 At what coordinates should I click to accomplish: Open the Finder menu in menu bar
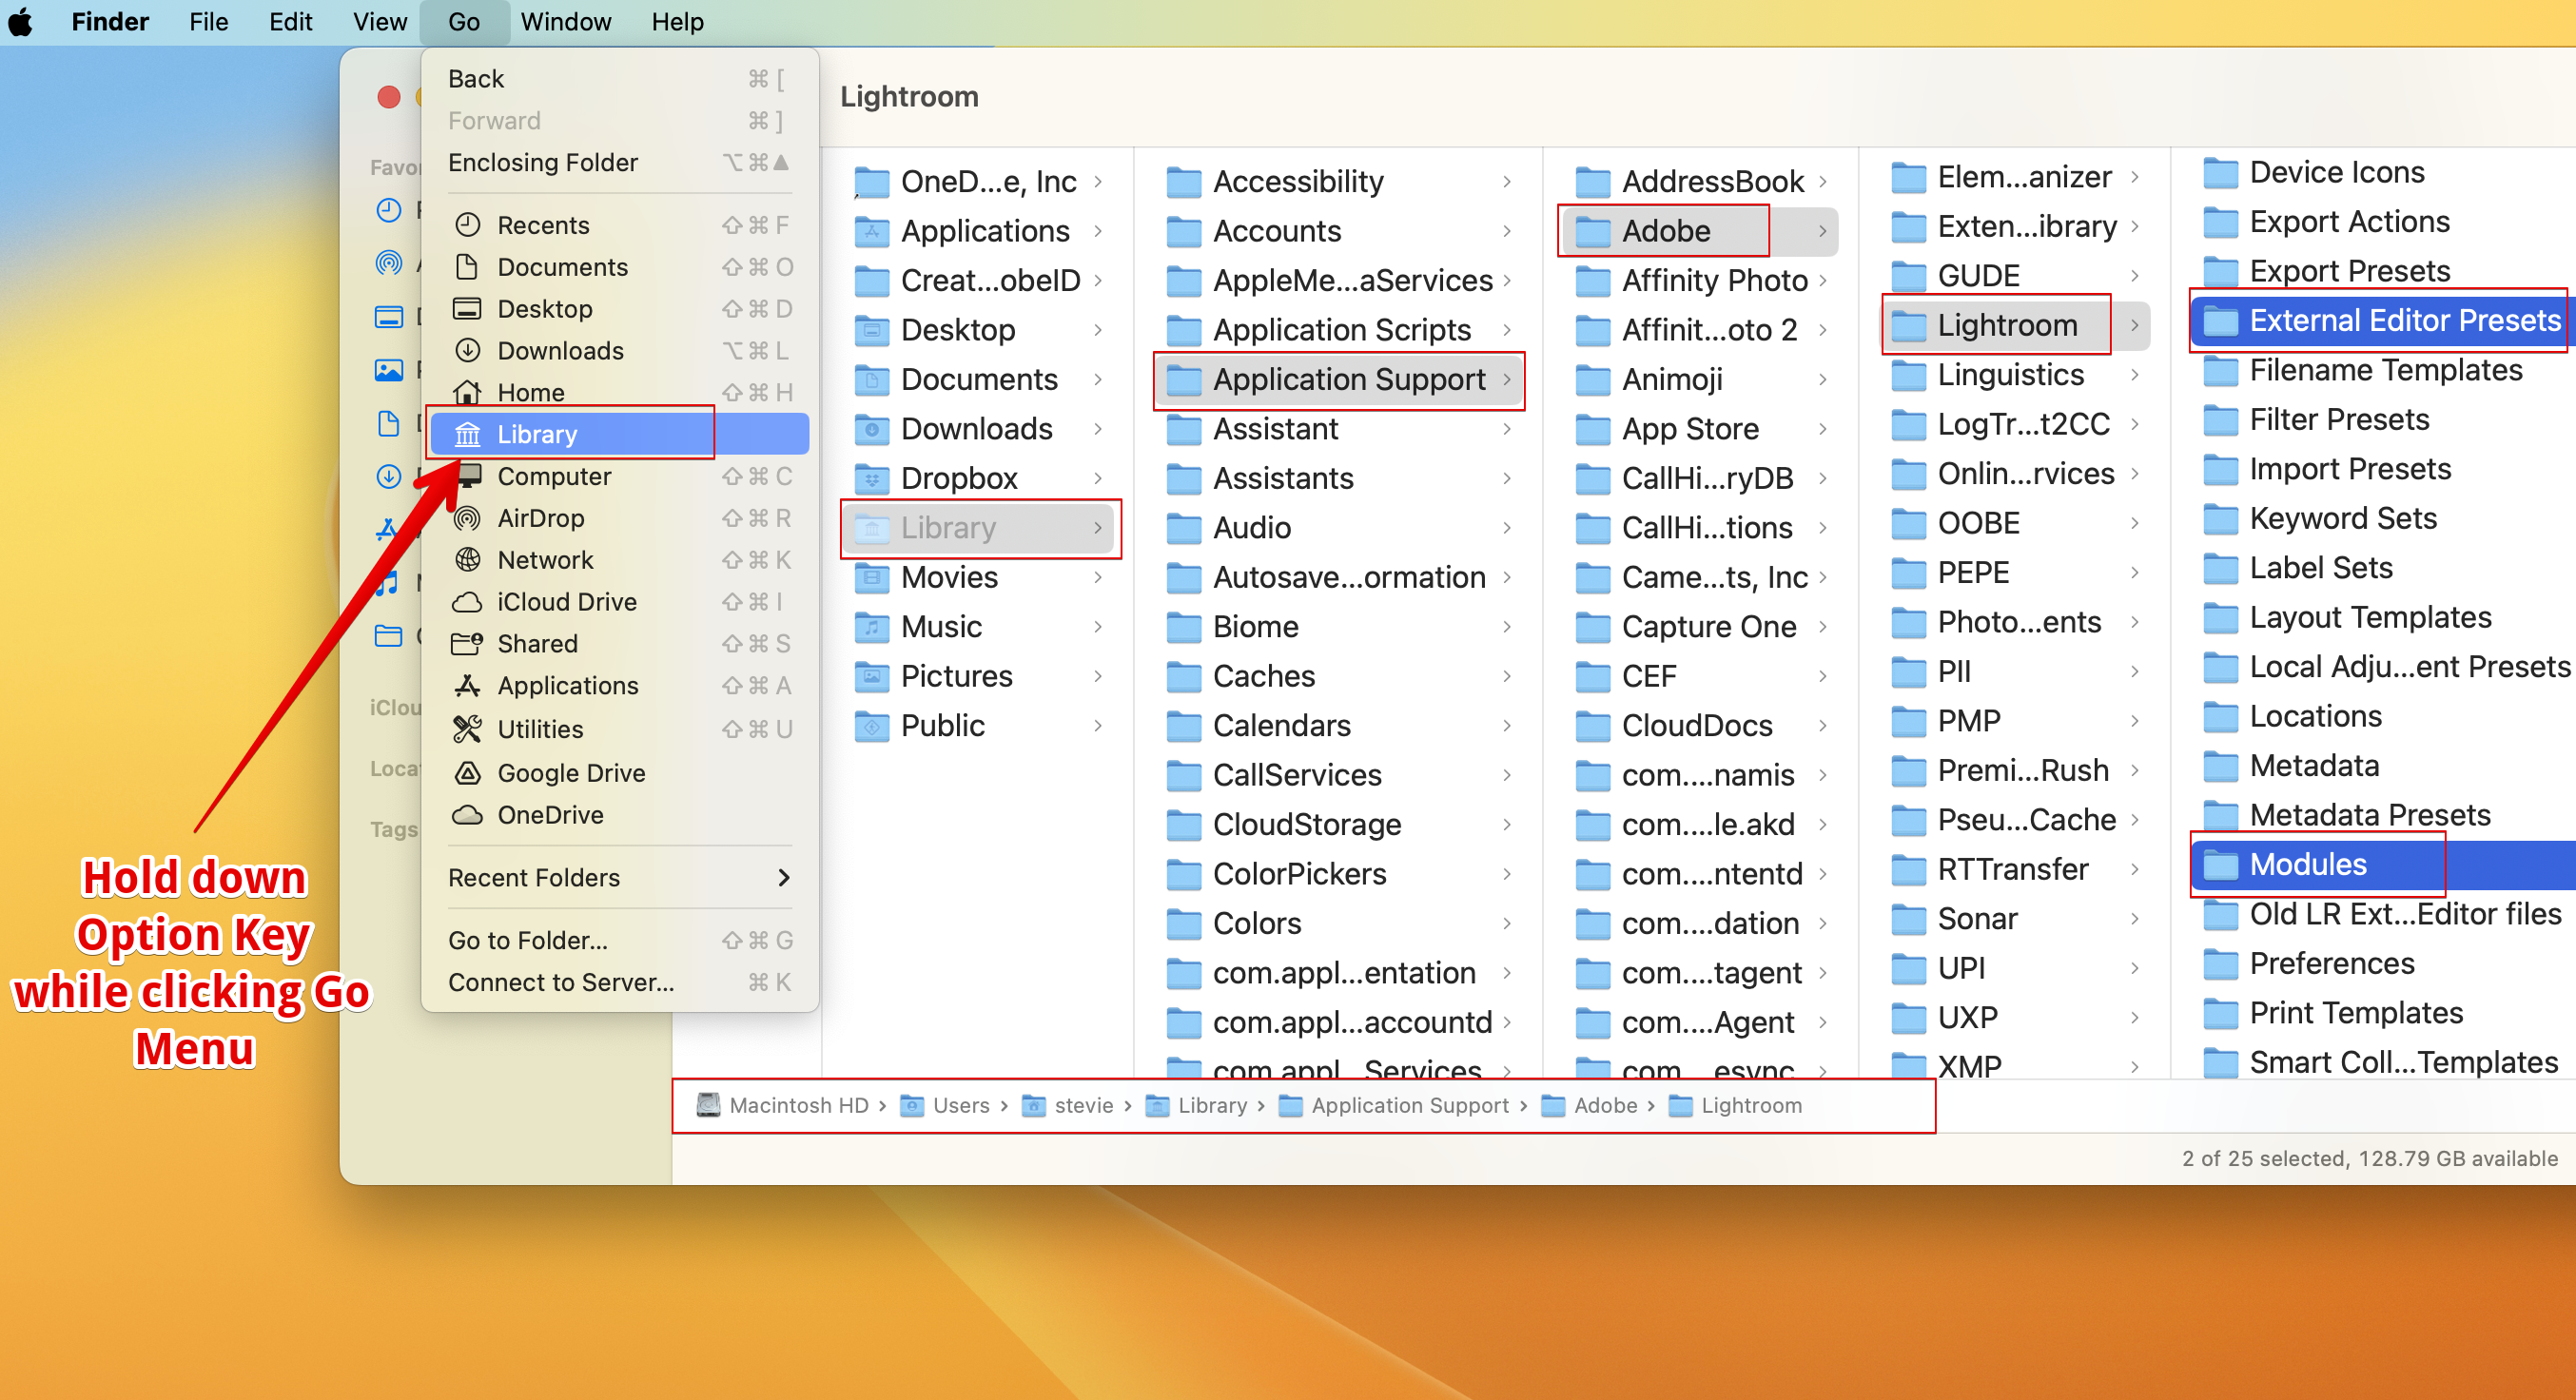(x=109, y=21)
